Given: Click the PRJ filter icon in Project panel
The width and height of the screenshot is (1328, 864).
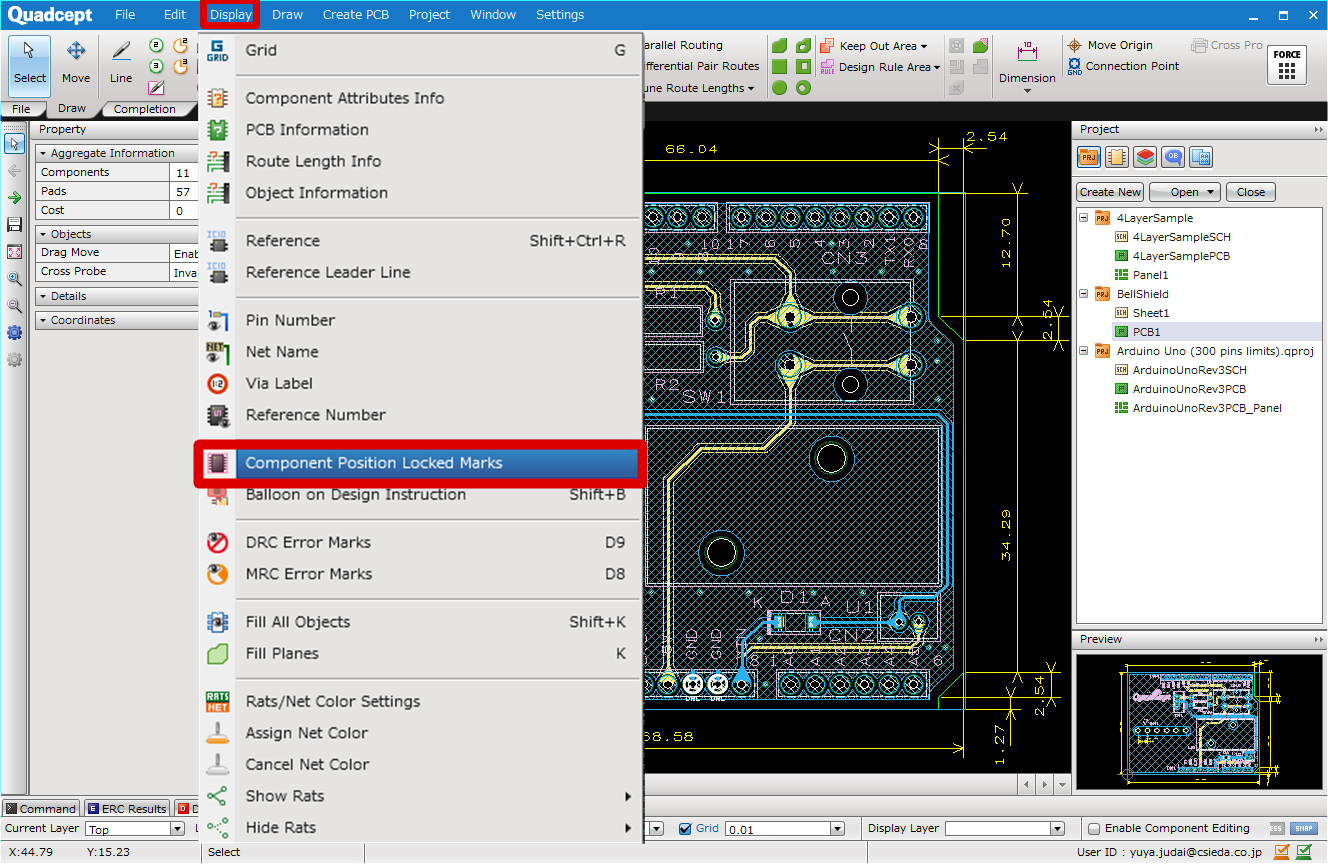Looking at the screenshot, I should pos(1088,156).
